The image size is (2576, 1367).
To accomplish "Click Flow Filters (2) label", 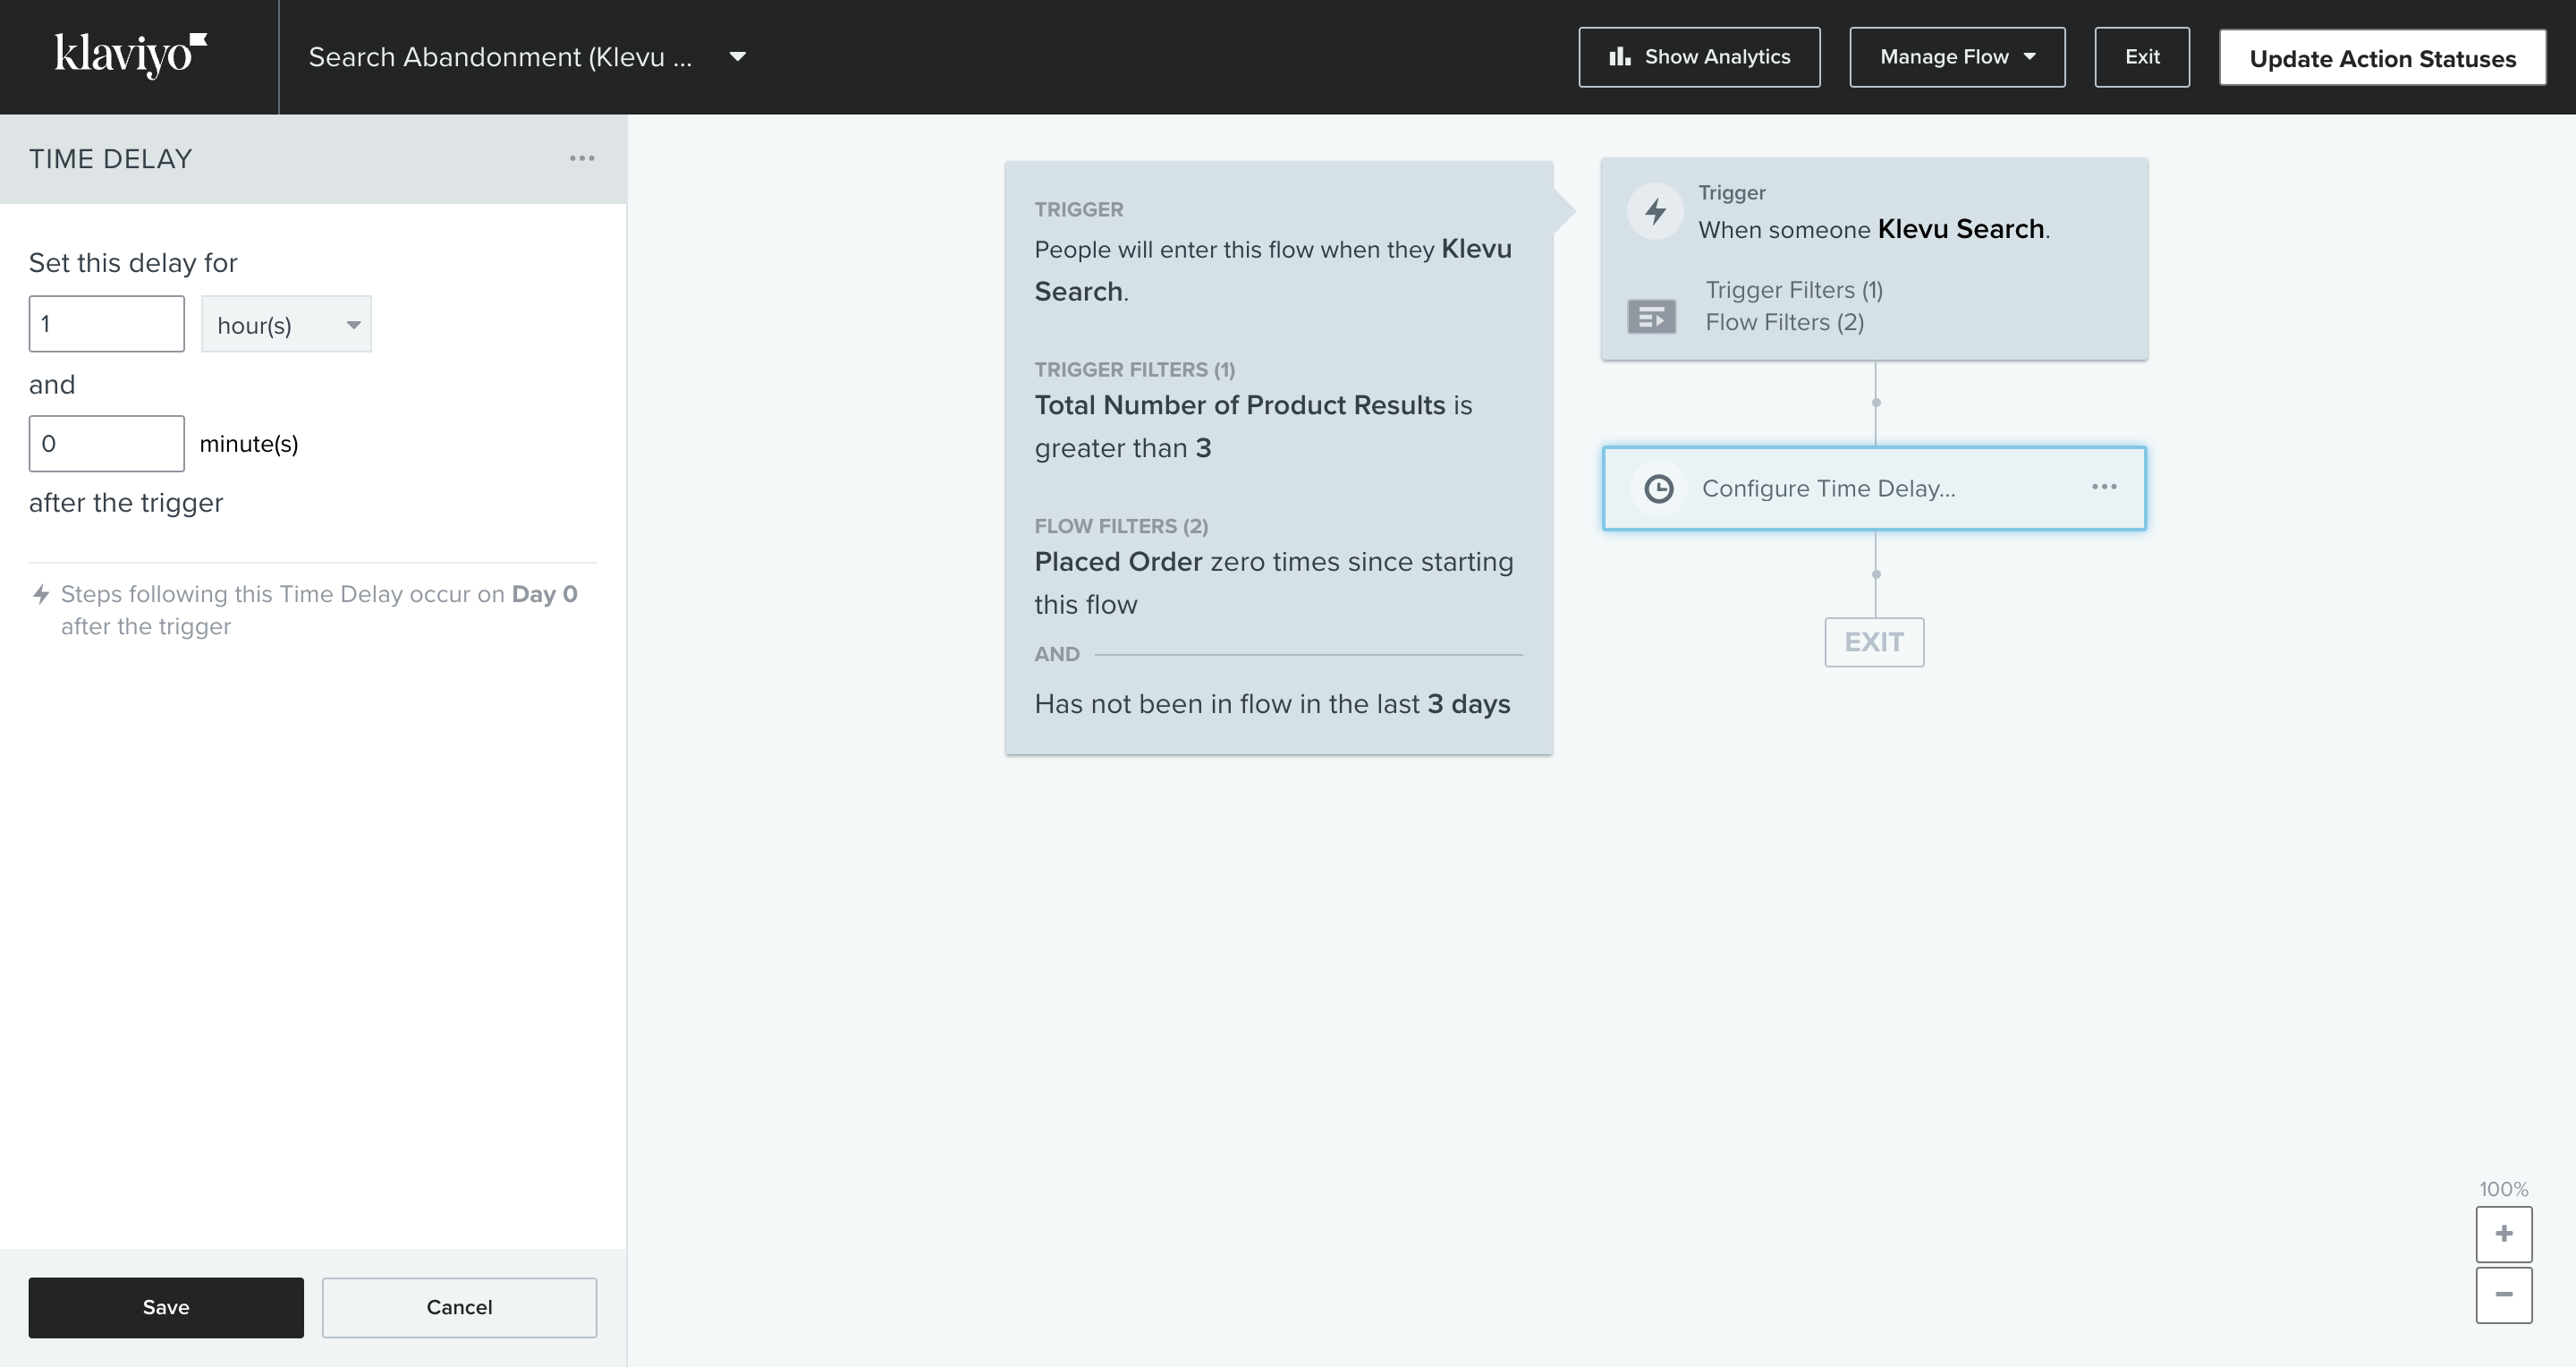I will (x=1784, y=322).
